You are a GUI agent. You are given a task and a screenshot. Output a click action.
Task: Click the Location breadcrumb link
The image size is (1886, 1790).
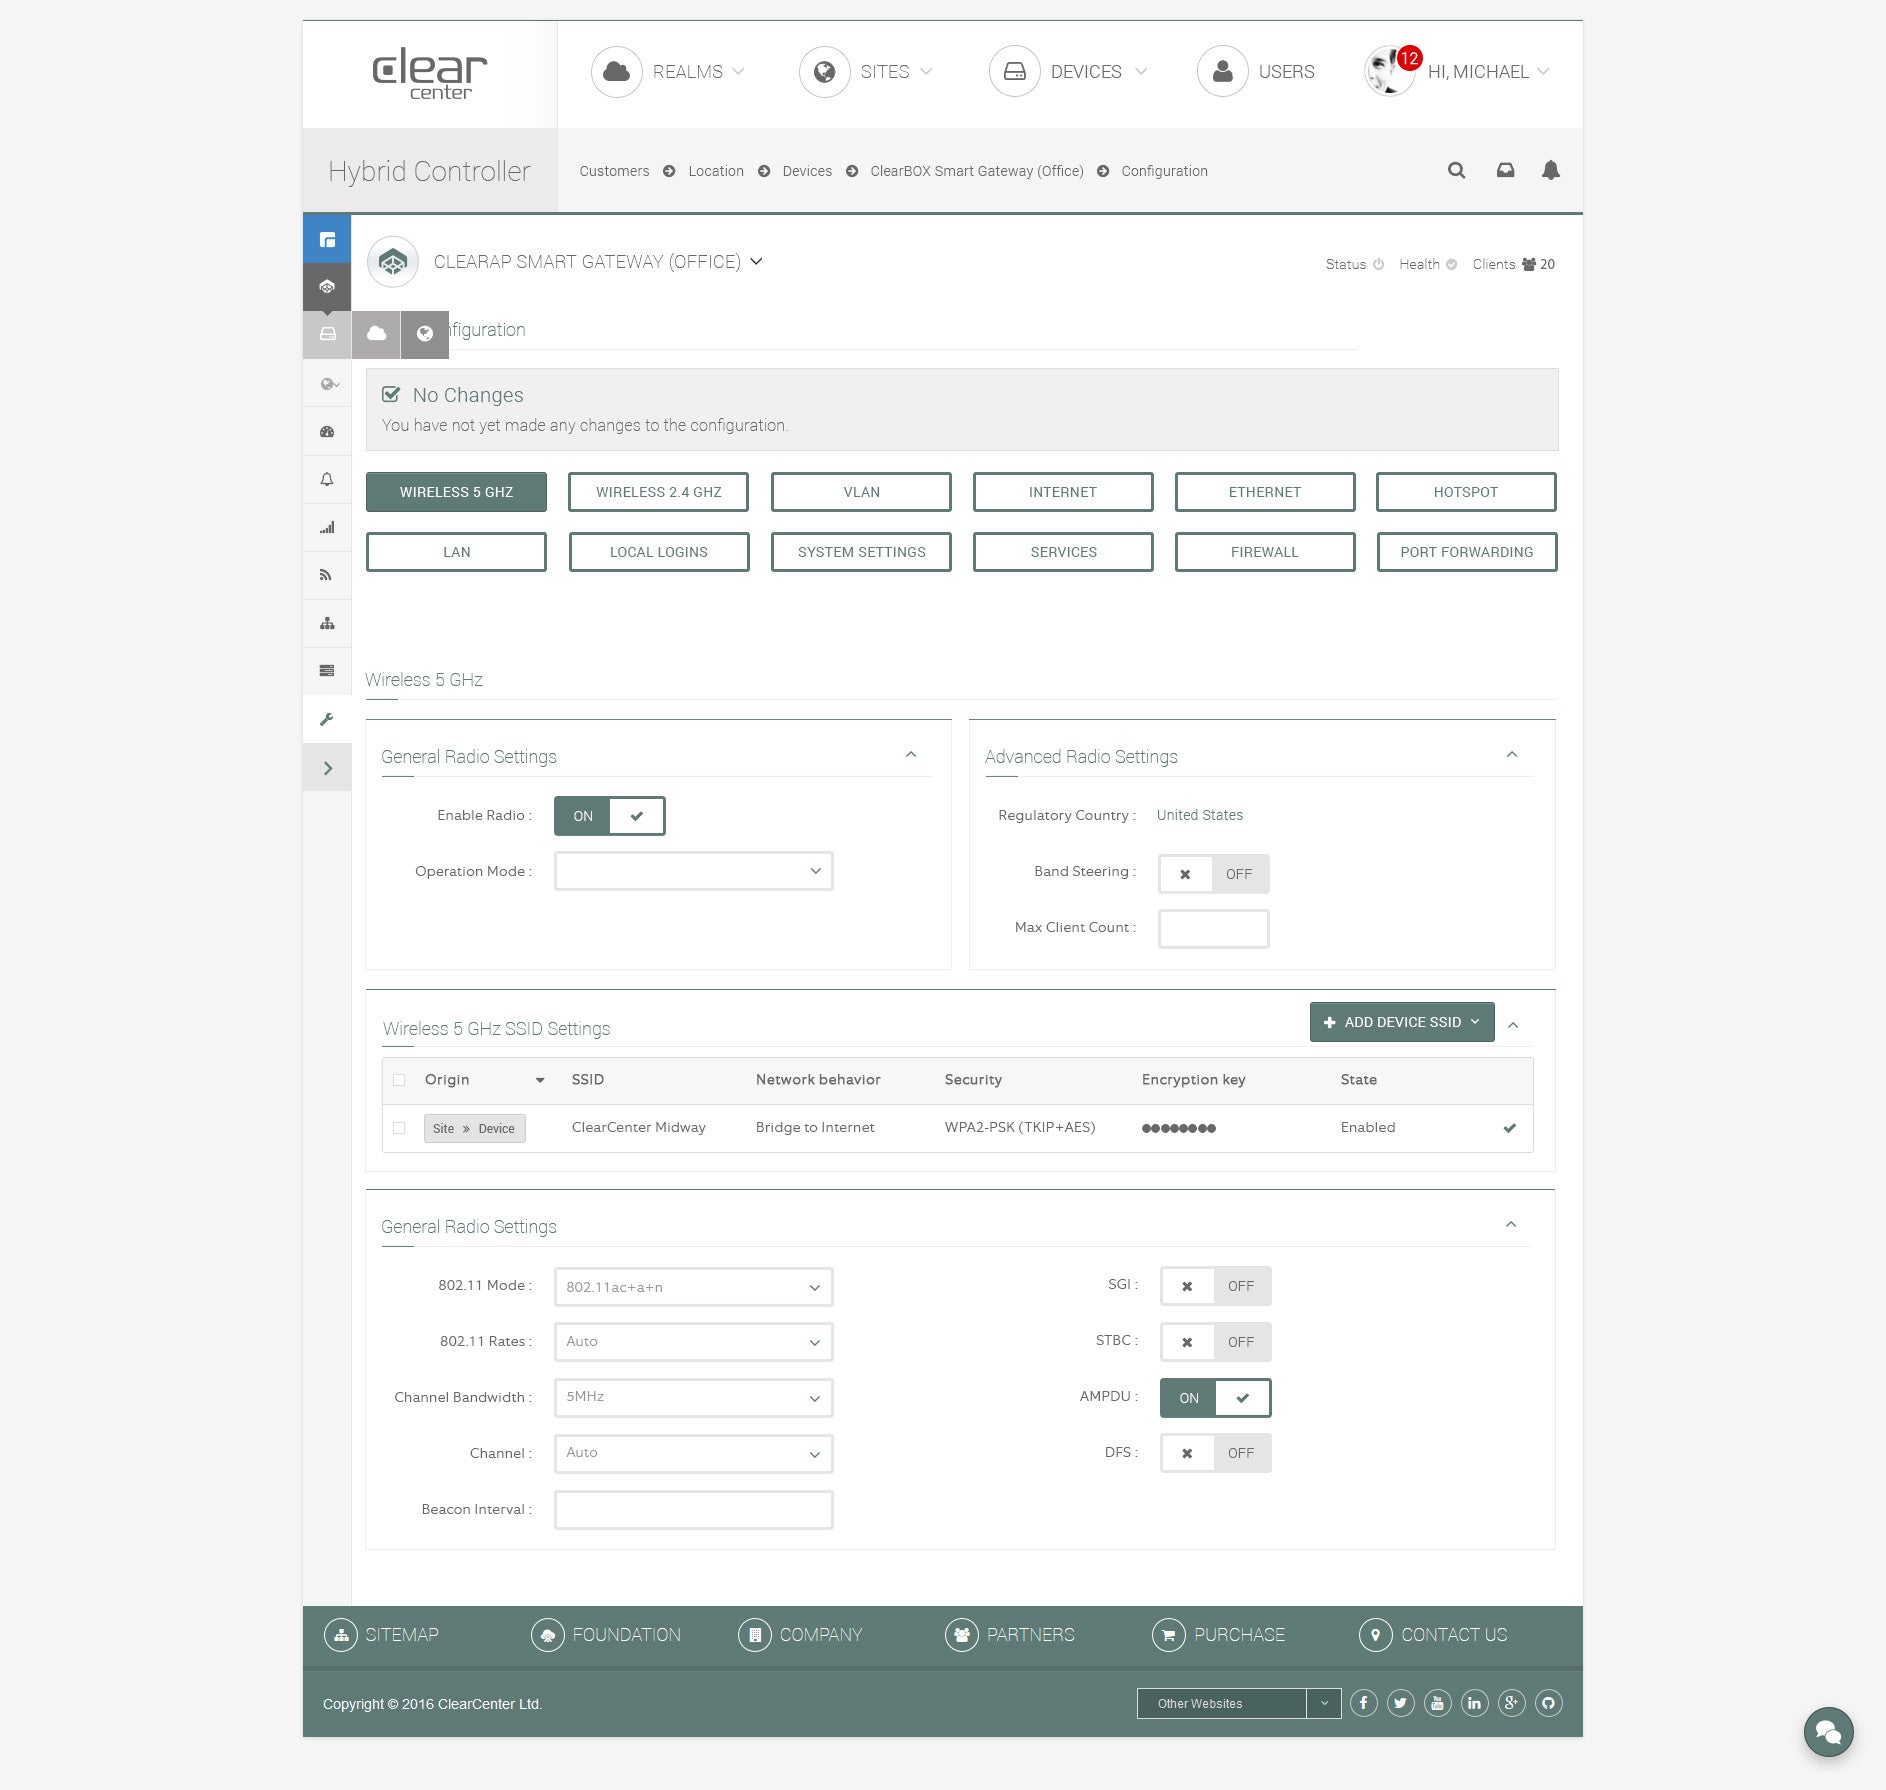716,171
